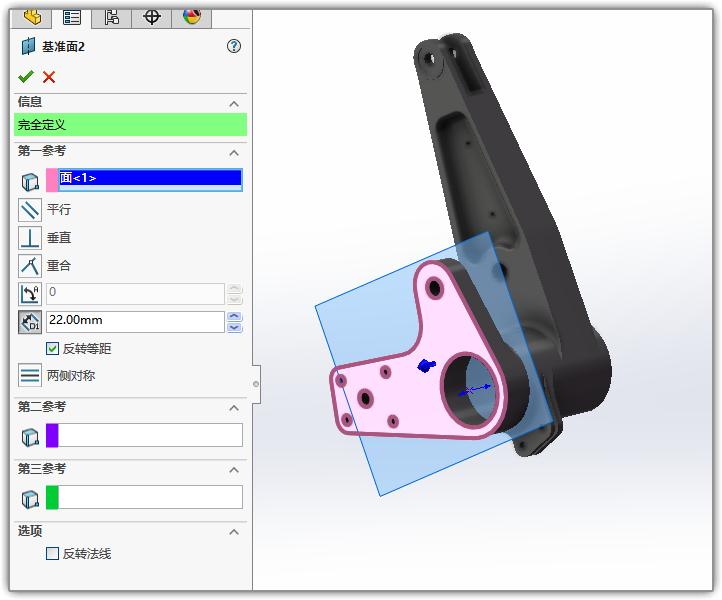Collapse the 第二参考 section
Viewport: 722px width, 600px height.
click(234, 408)
